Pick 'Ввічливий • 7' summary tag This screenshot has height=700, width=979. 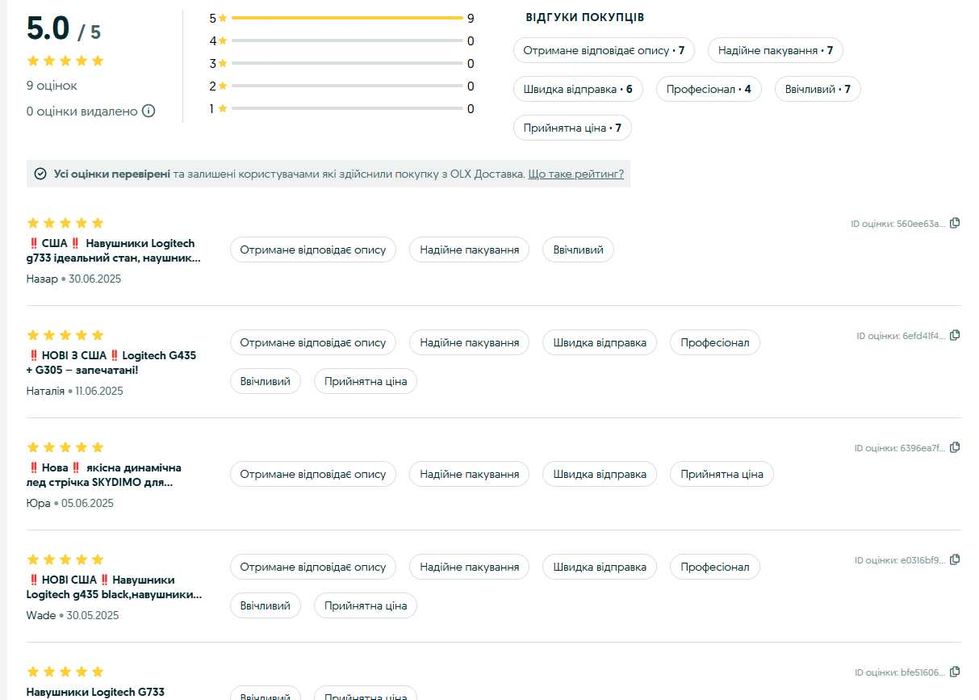(817, 89)
